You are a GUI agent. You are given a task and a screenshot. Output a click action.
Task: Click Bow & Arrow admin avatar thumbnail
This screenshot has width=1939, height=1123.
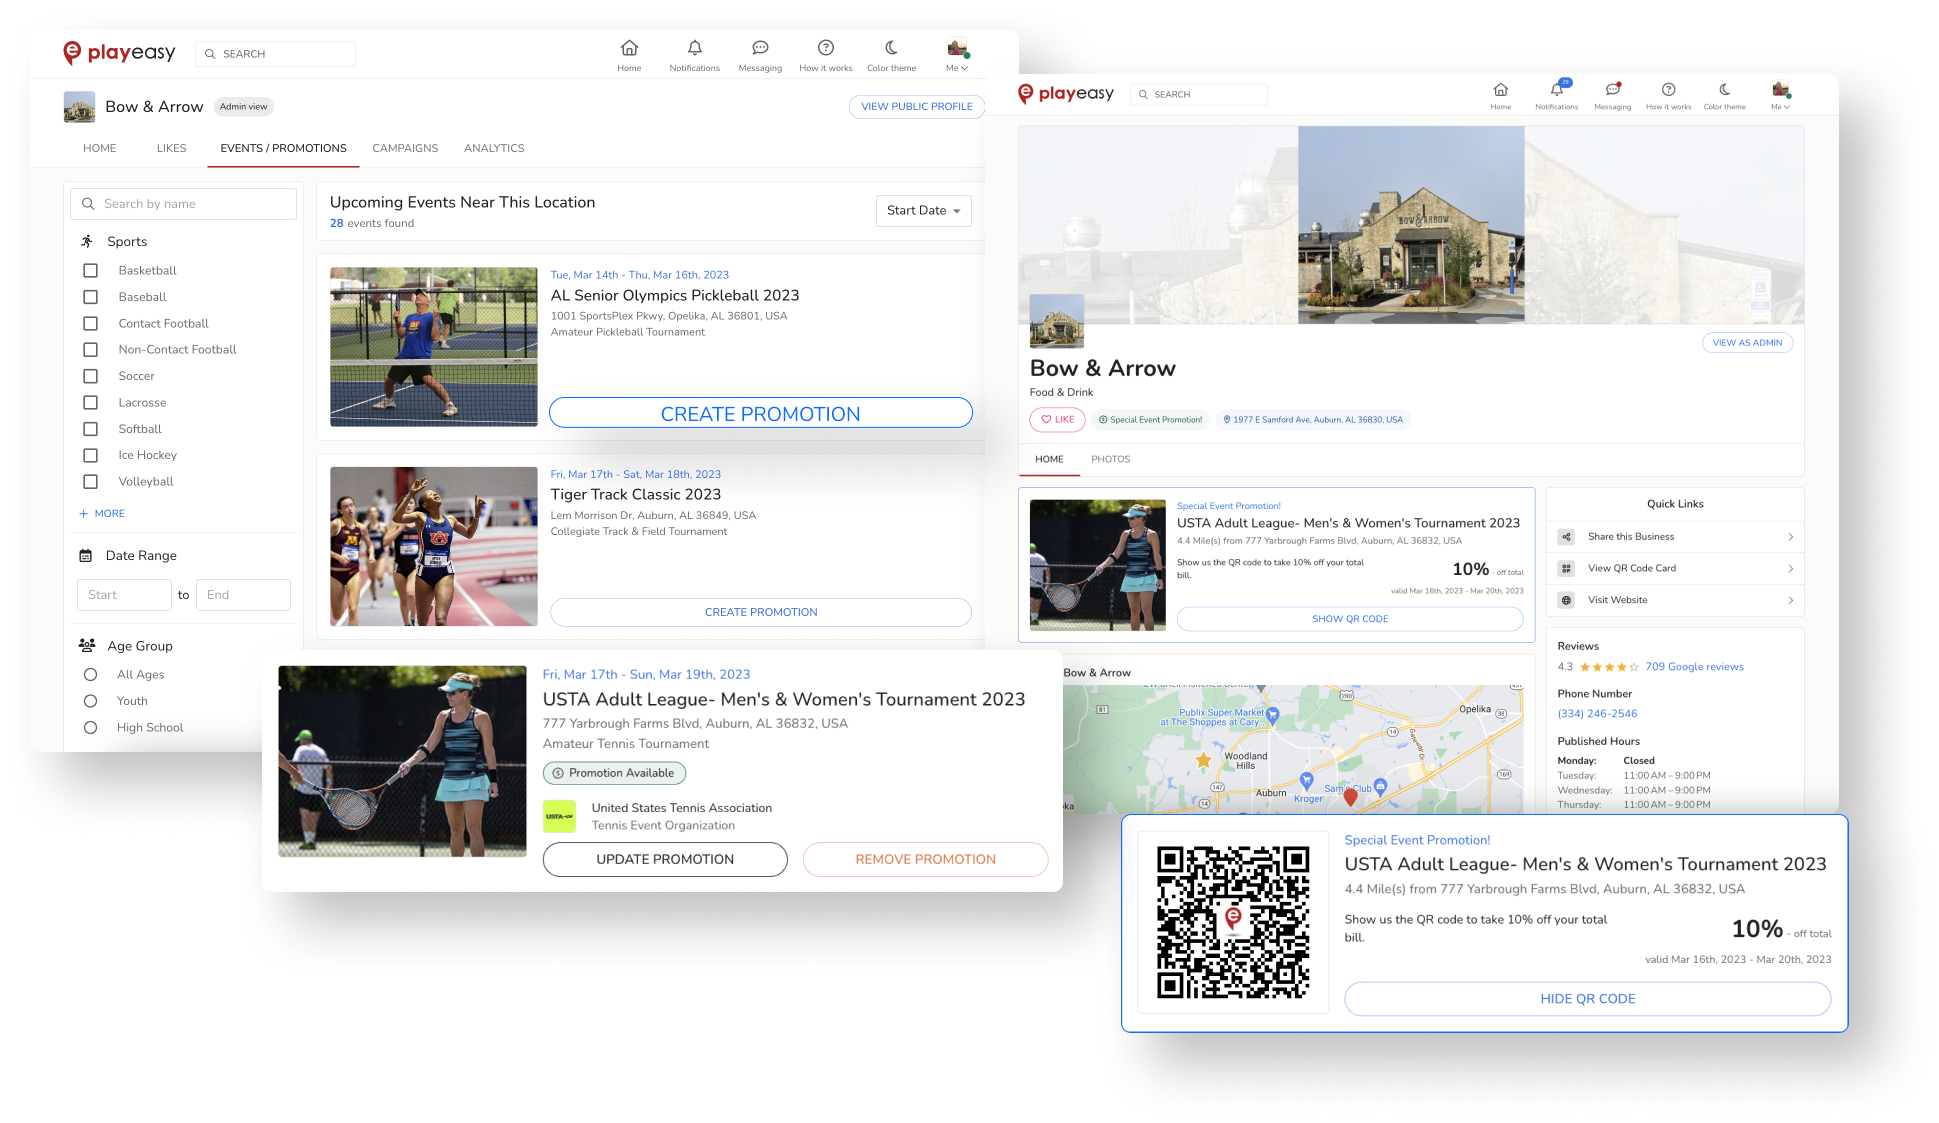pyautogui.click(x=80, y=107)
